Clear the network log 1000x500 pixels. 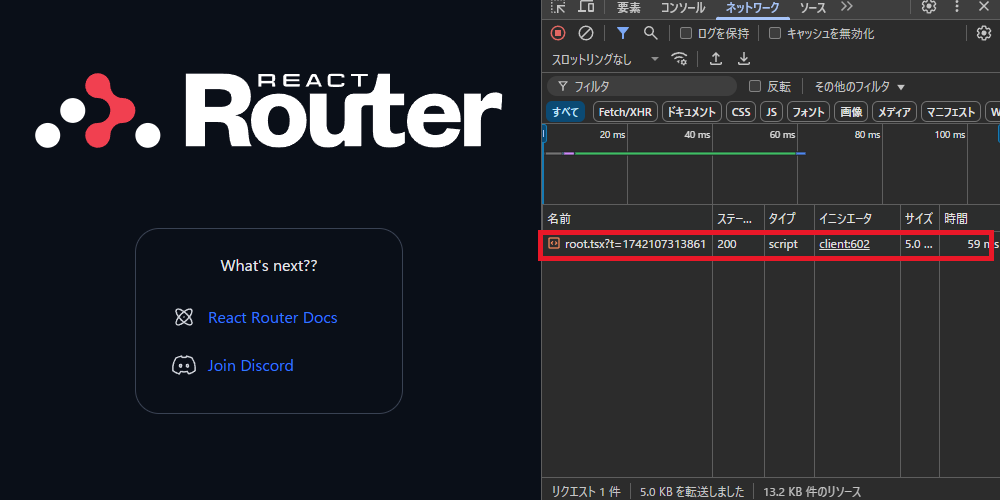585,33
